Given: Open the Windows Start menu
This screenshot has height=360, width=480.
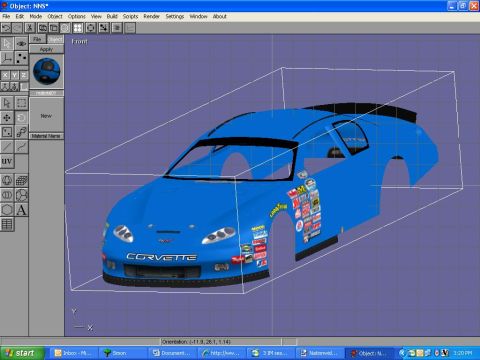Looking at the screenshot, I should pos(22,353).
